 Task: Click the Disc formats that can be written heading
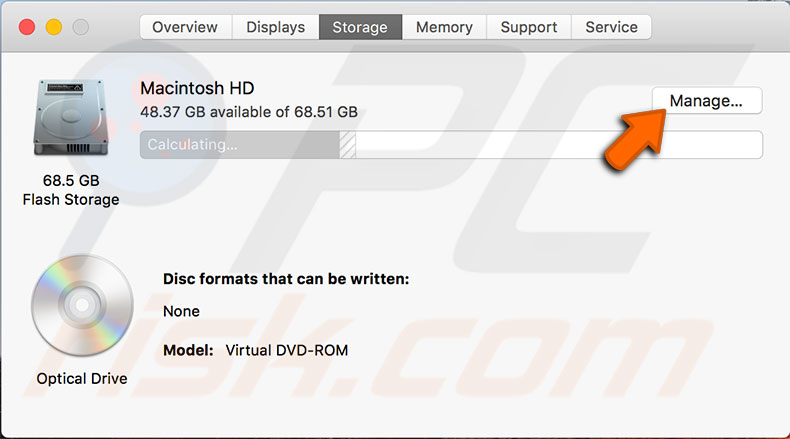pos(286,279)
